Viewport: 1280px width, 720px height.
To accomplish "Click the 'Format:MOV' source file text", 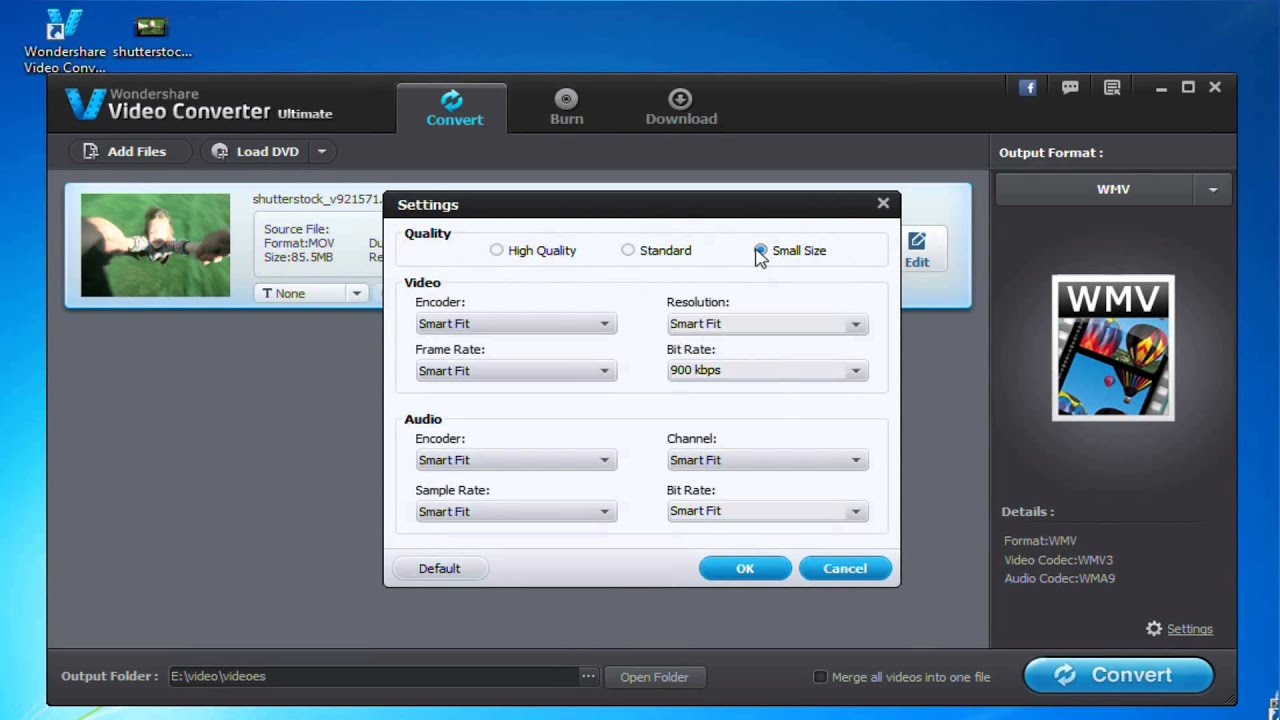I will (299, 243).
